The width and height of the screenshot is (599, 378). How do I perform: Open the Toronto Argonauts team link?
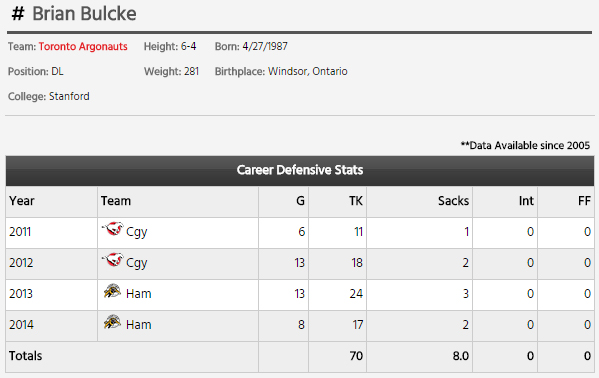83,47
